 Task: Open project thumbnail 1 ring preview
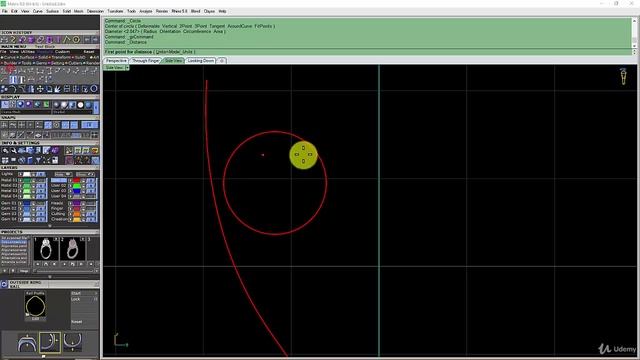[x=46, y=249]
